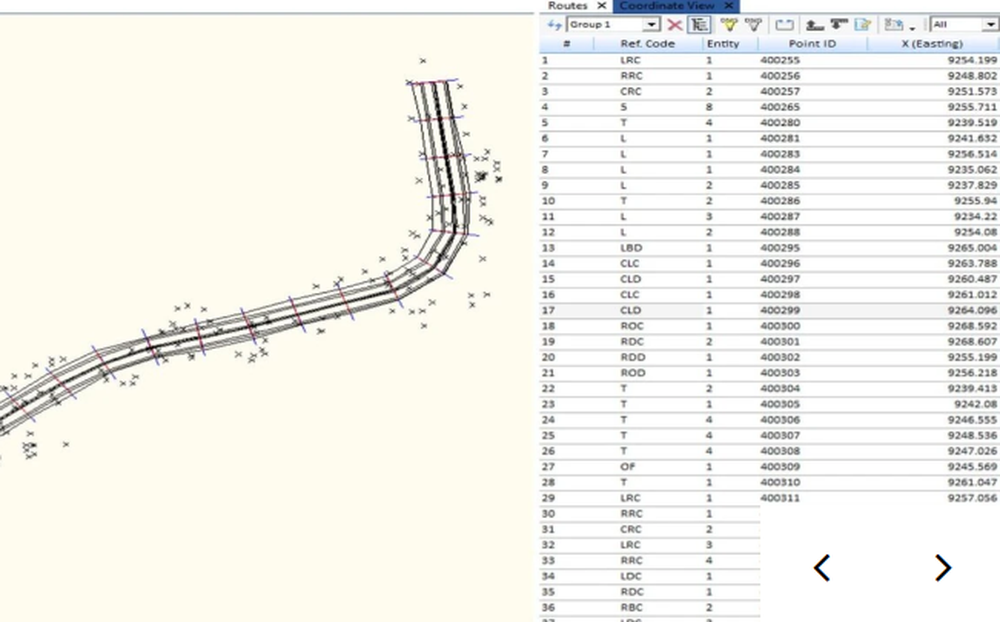Select the LBD ref code in row 13
The width and height of the screenshot is (1000, 622).
(x=631, y=248)
